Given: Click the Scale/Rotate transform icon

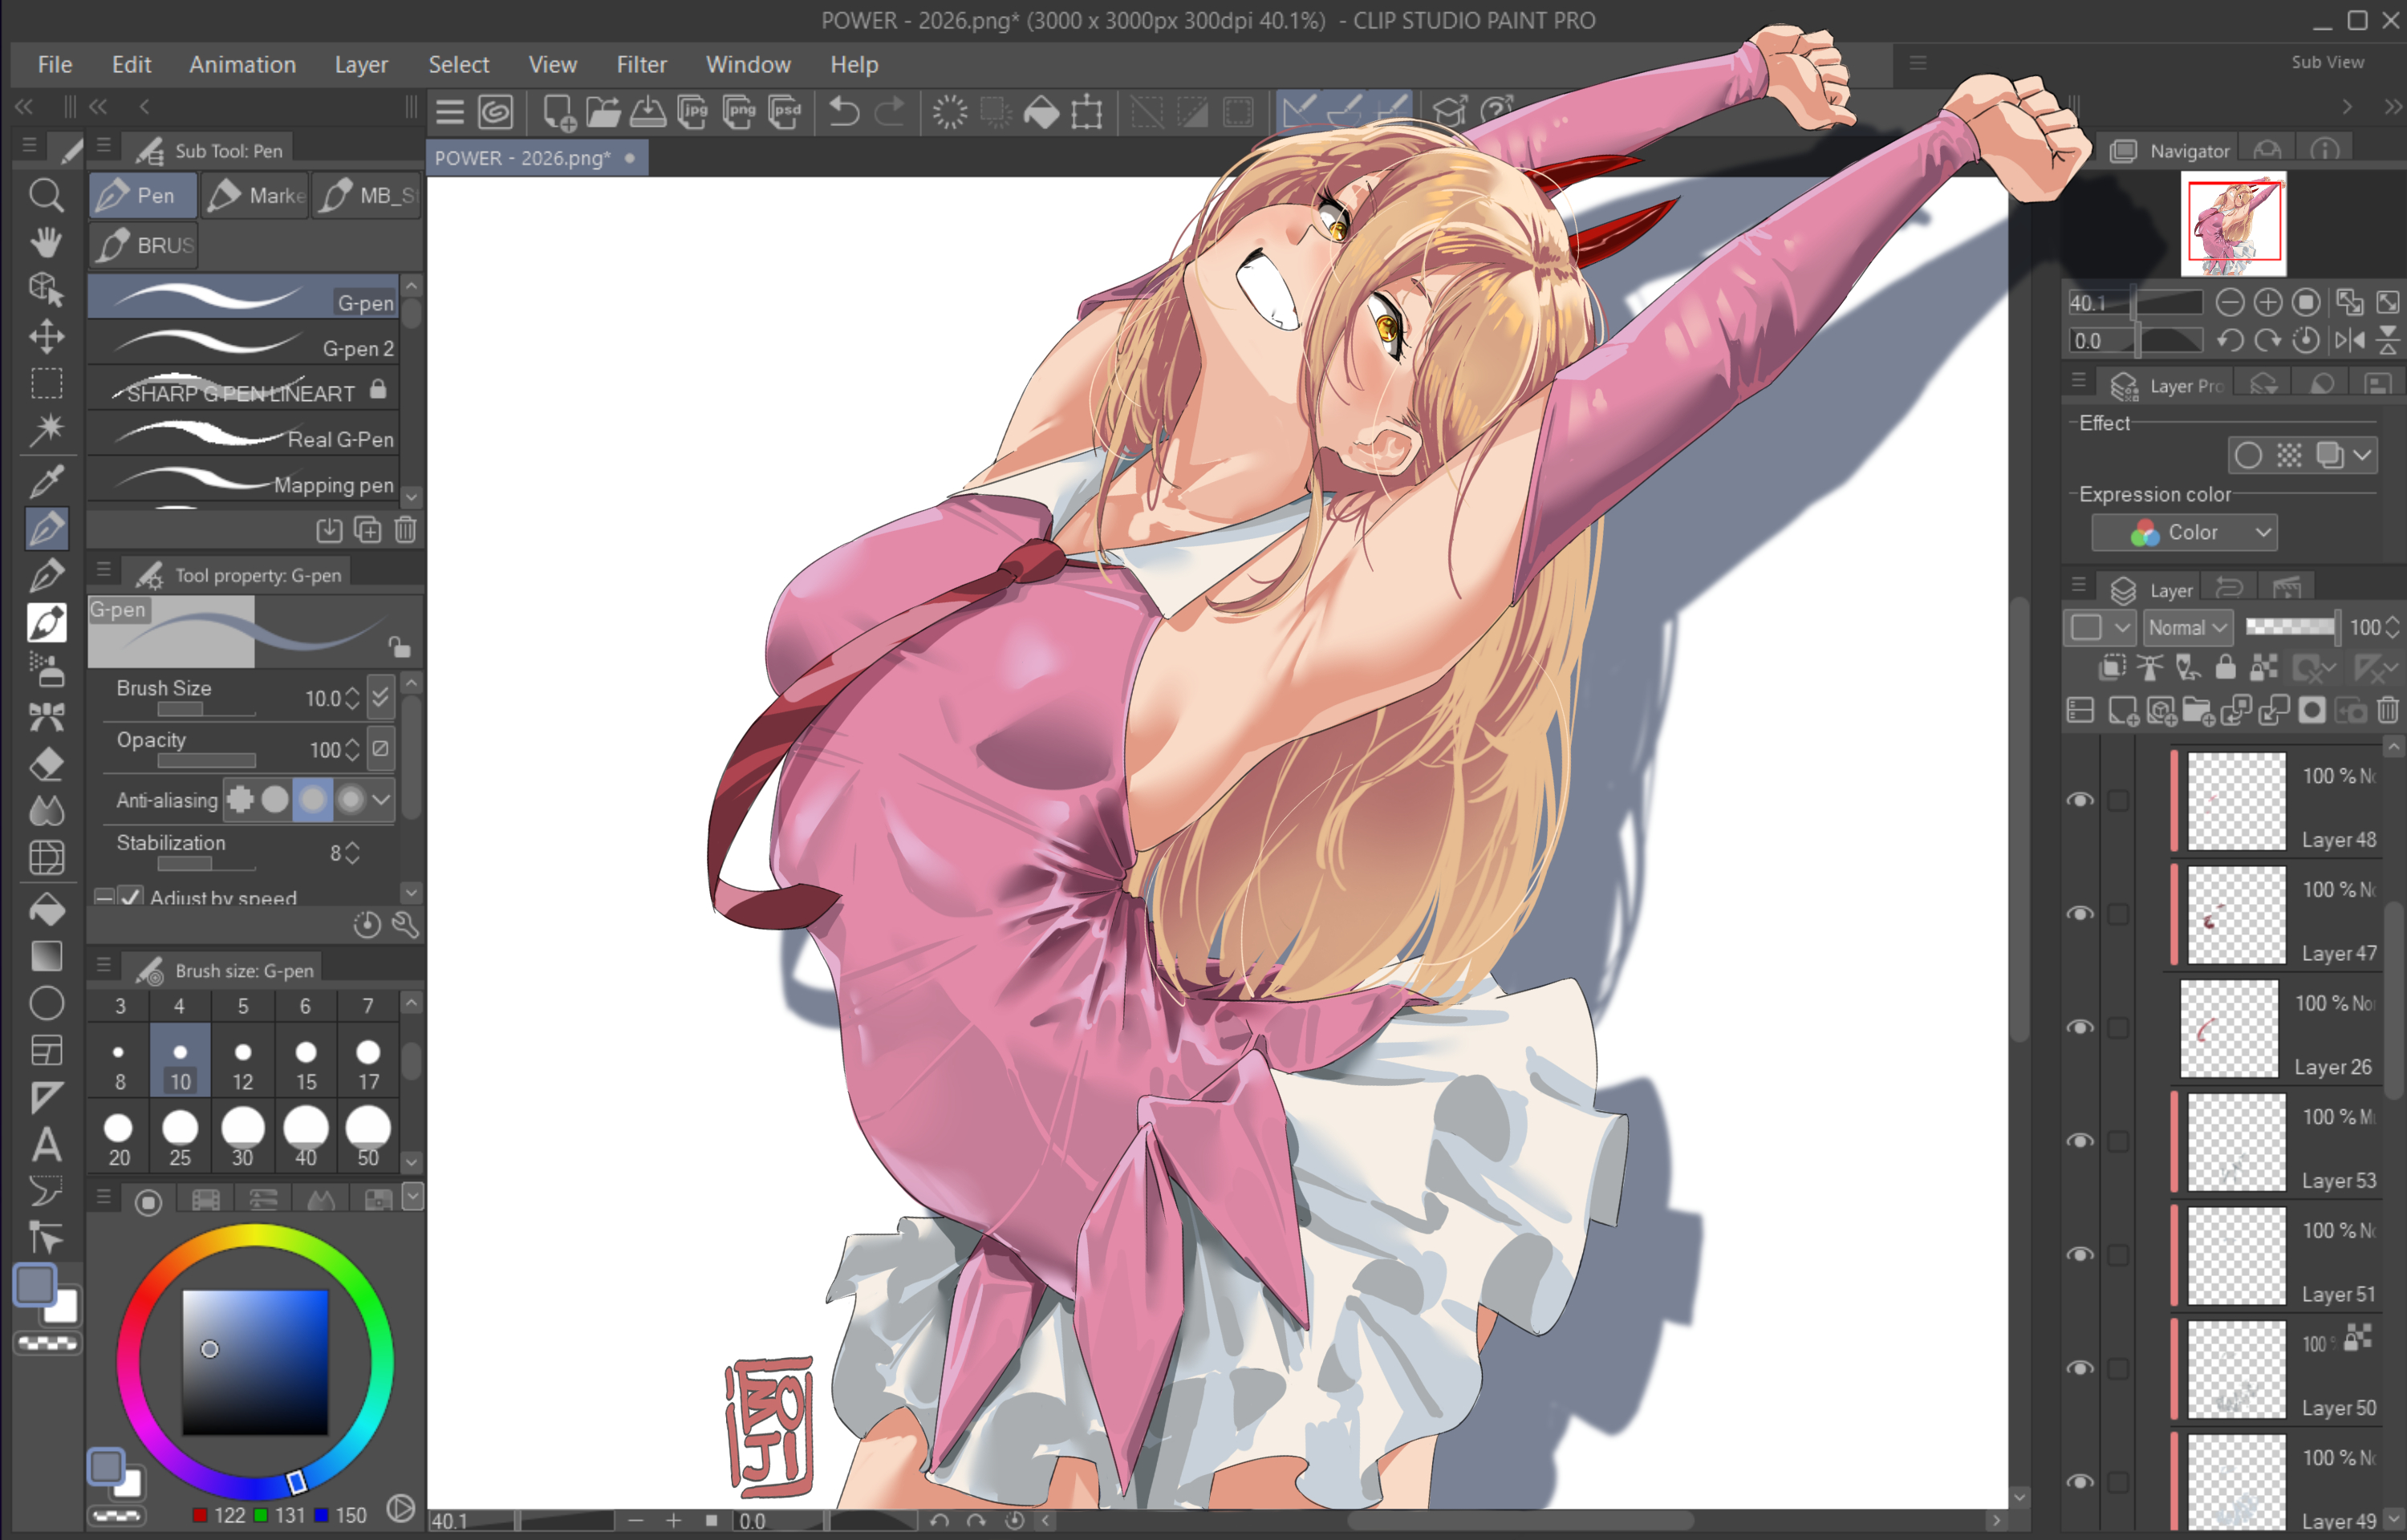Looking at the screenshot, I should pos(1087,112).
